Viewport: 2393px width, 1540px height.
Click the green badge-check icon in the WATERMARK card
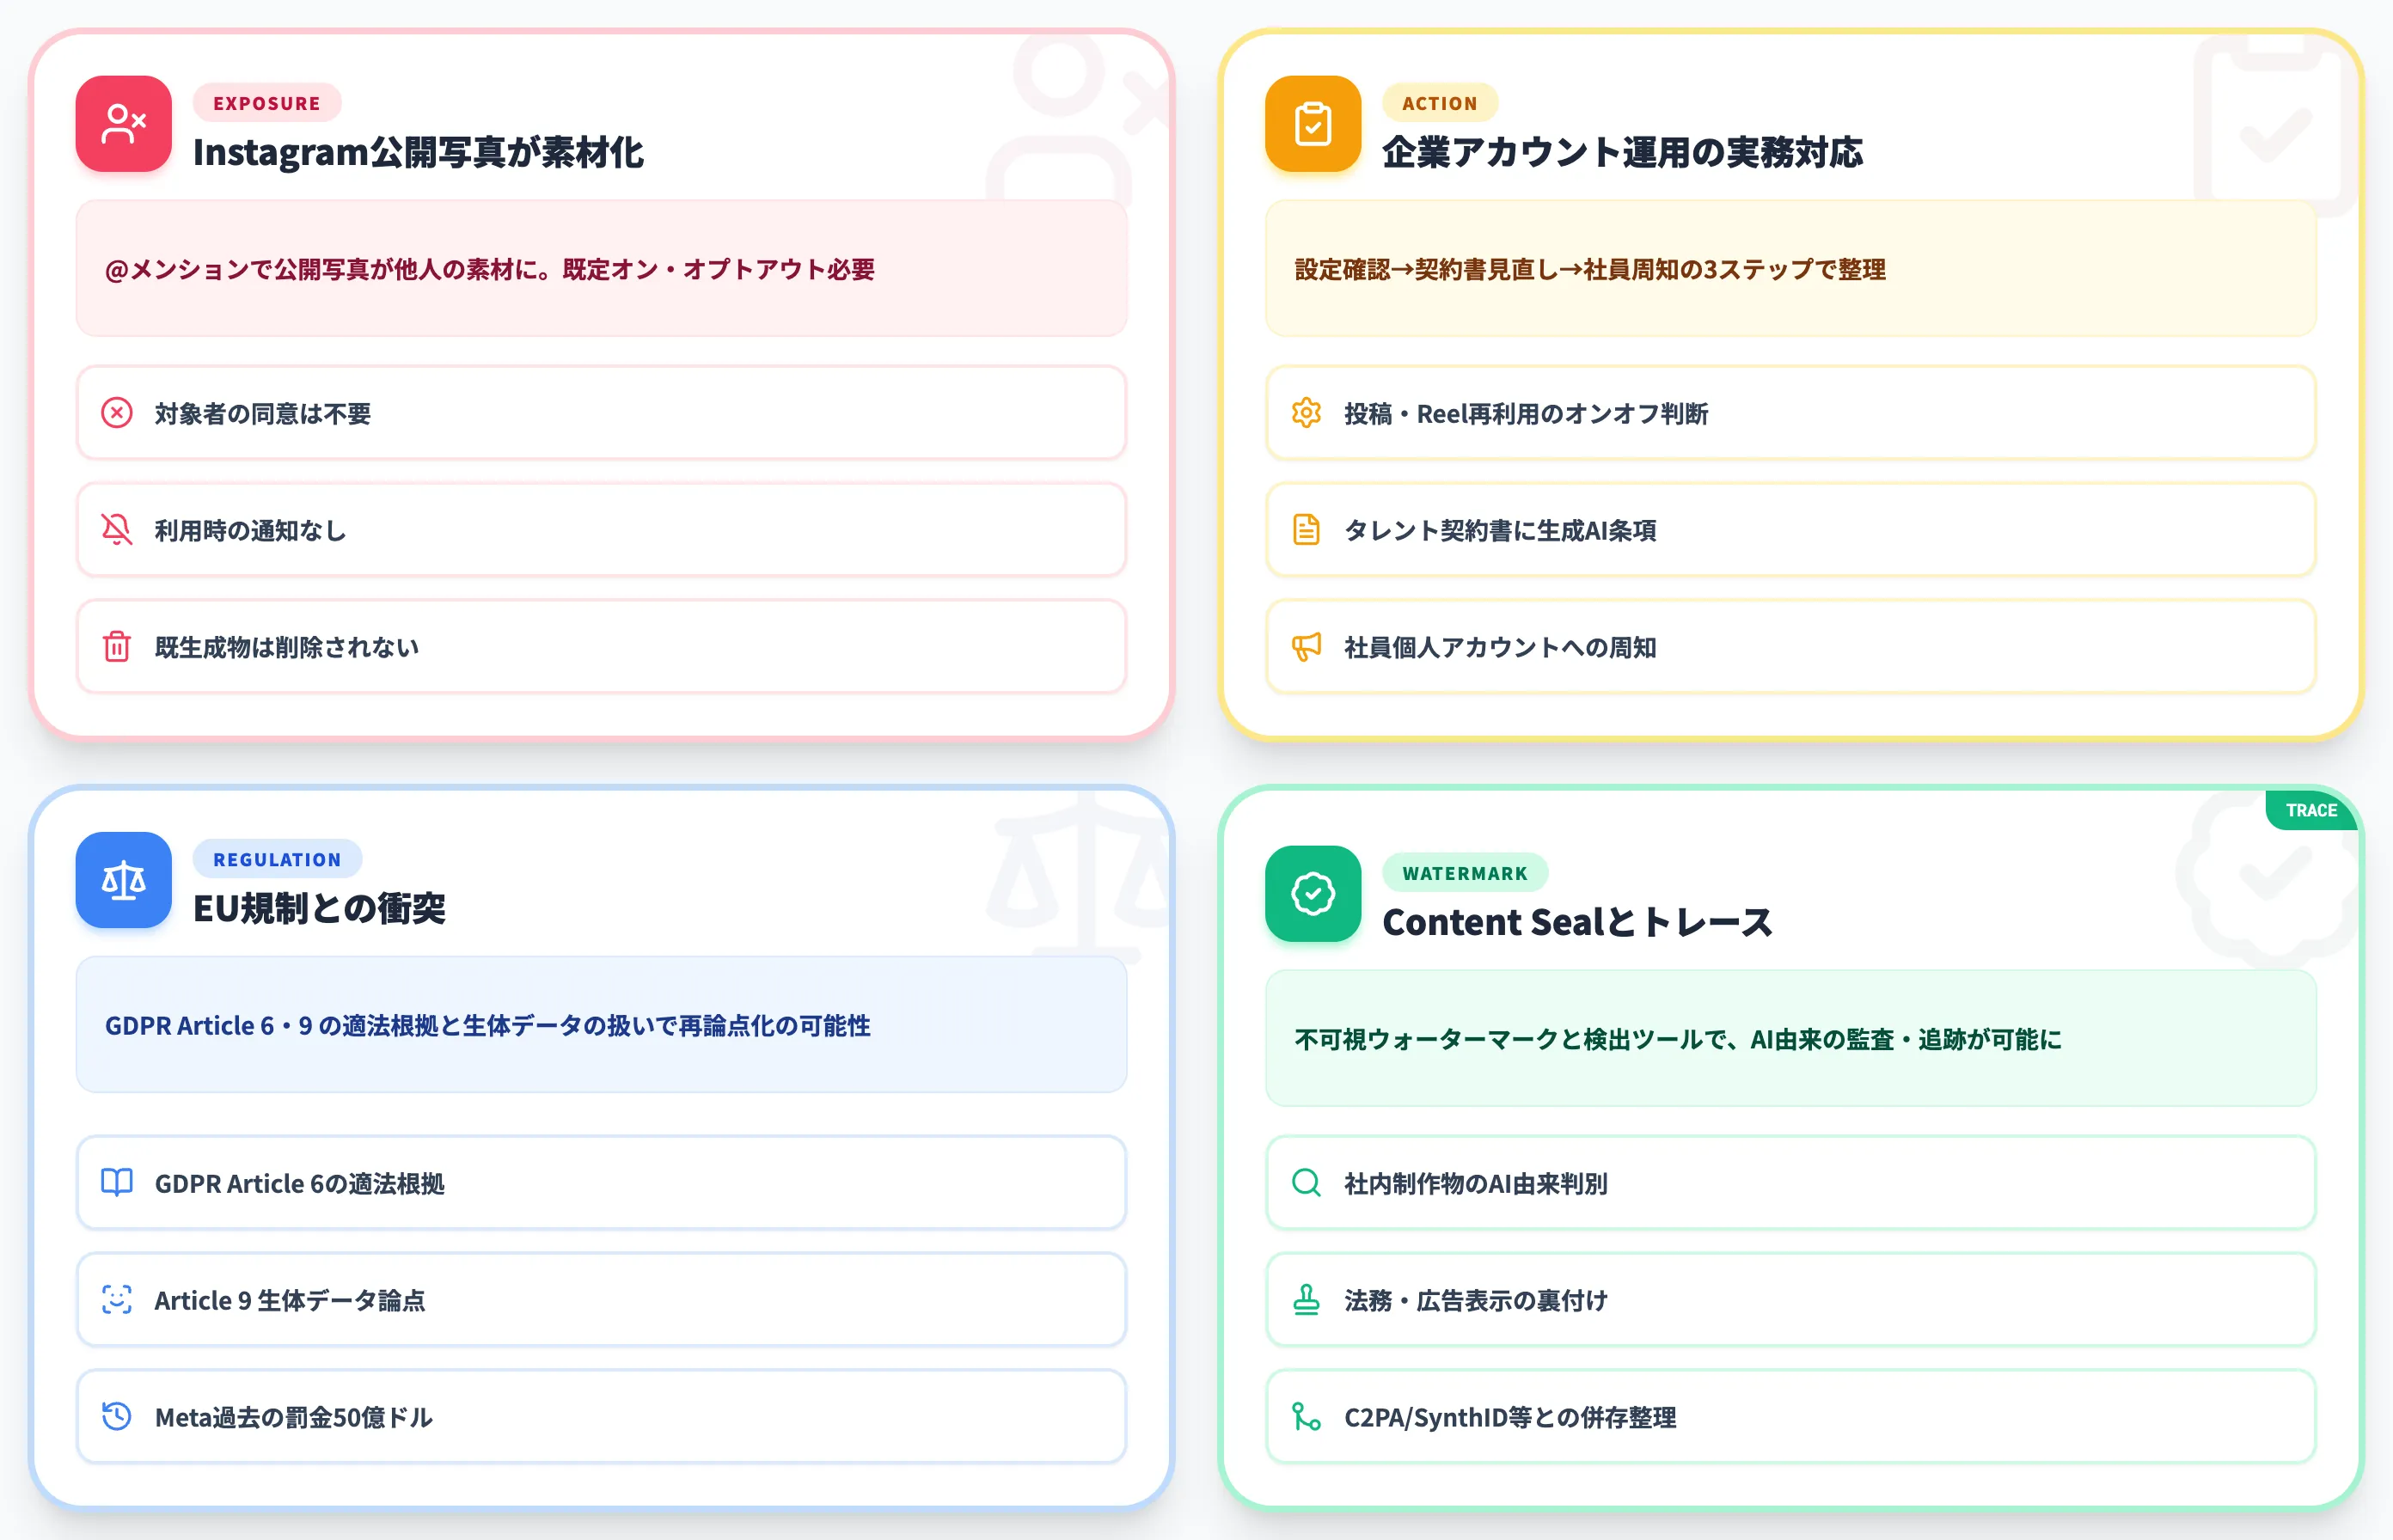click(1312, 894)
